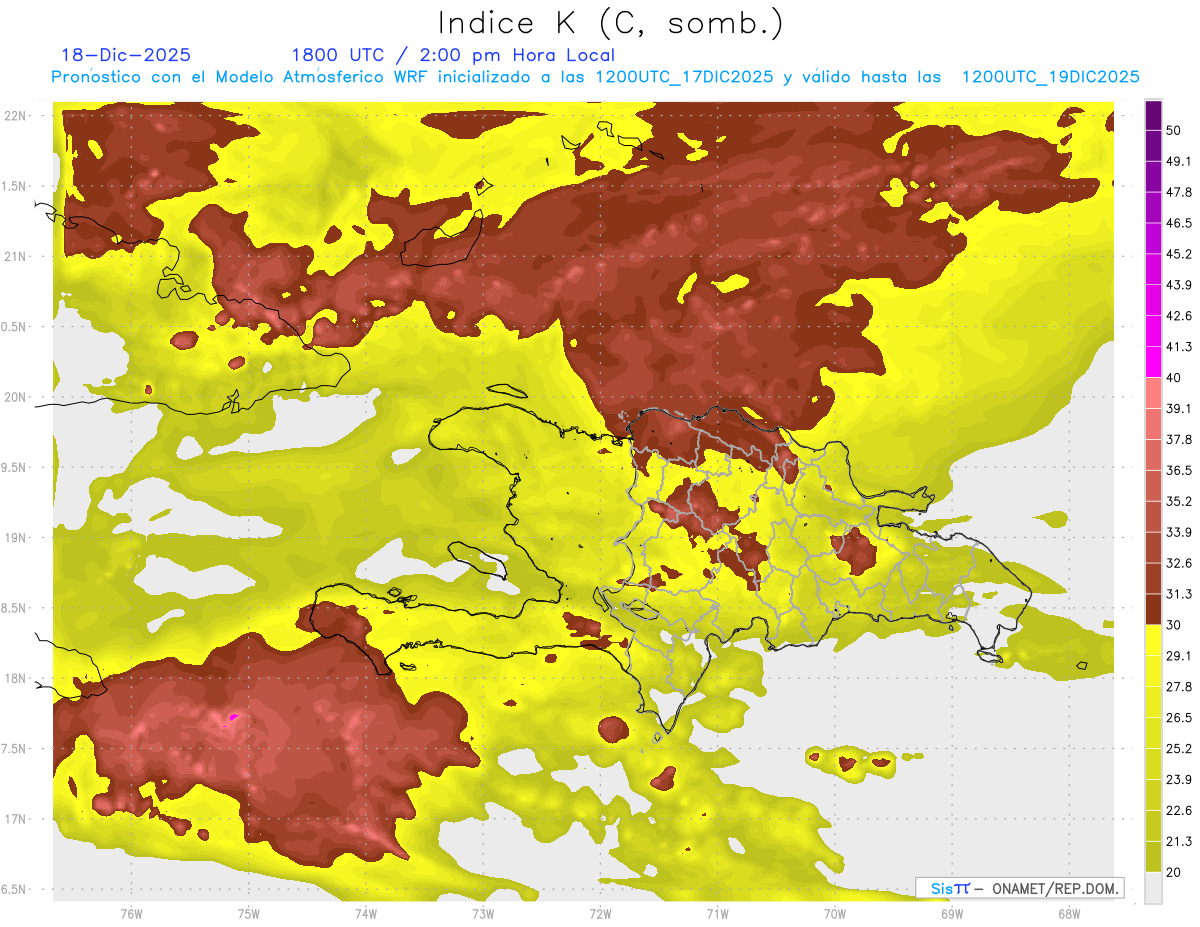This screenshot has width=1200, height=927.
Task: Click '1800 UTC / 2:00 pm Hora Local' text
Action: pyautogui.click(x=453, y=55)
